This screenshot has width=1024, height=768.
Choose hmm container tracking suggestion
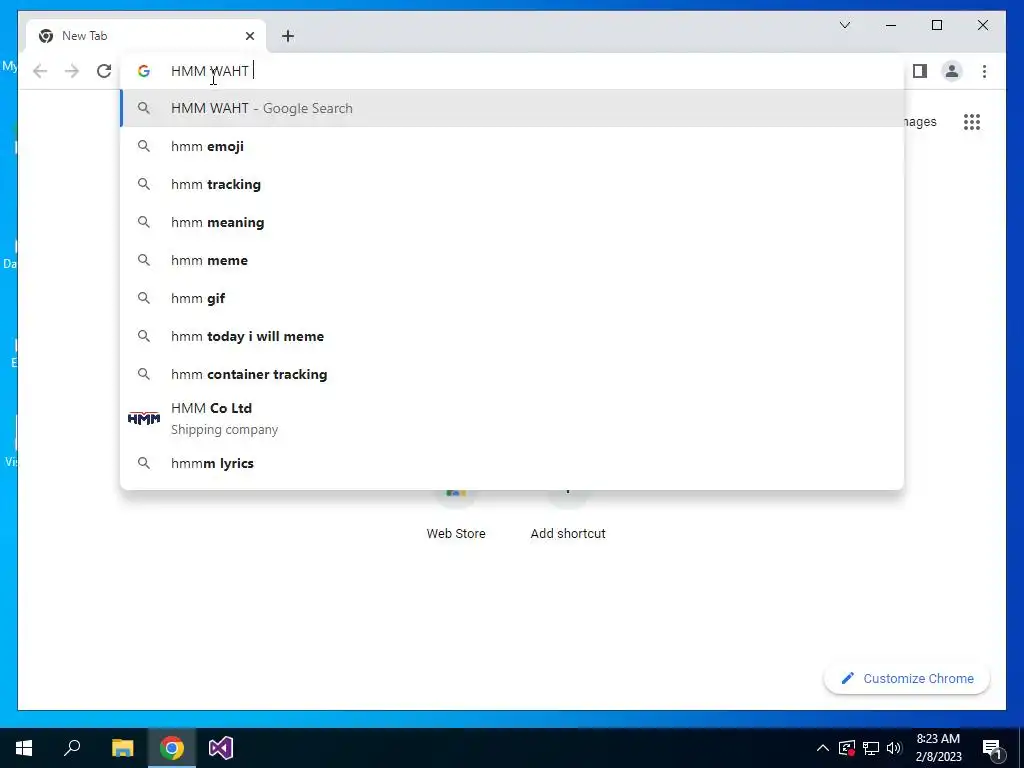(512, 374)
